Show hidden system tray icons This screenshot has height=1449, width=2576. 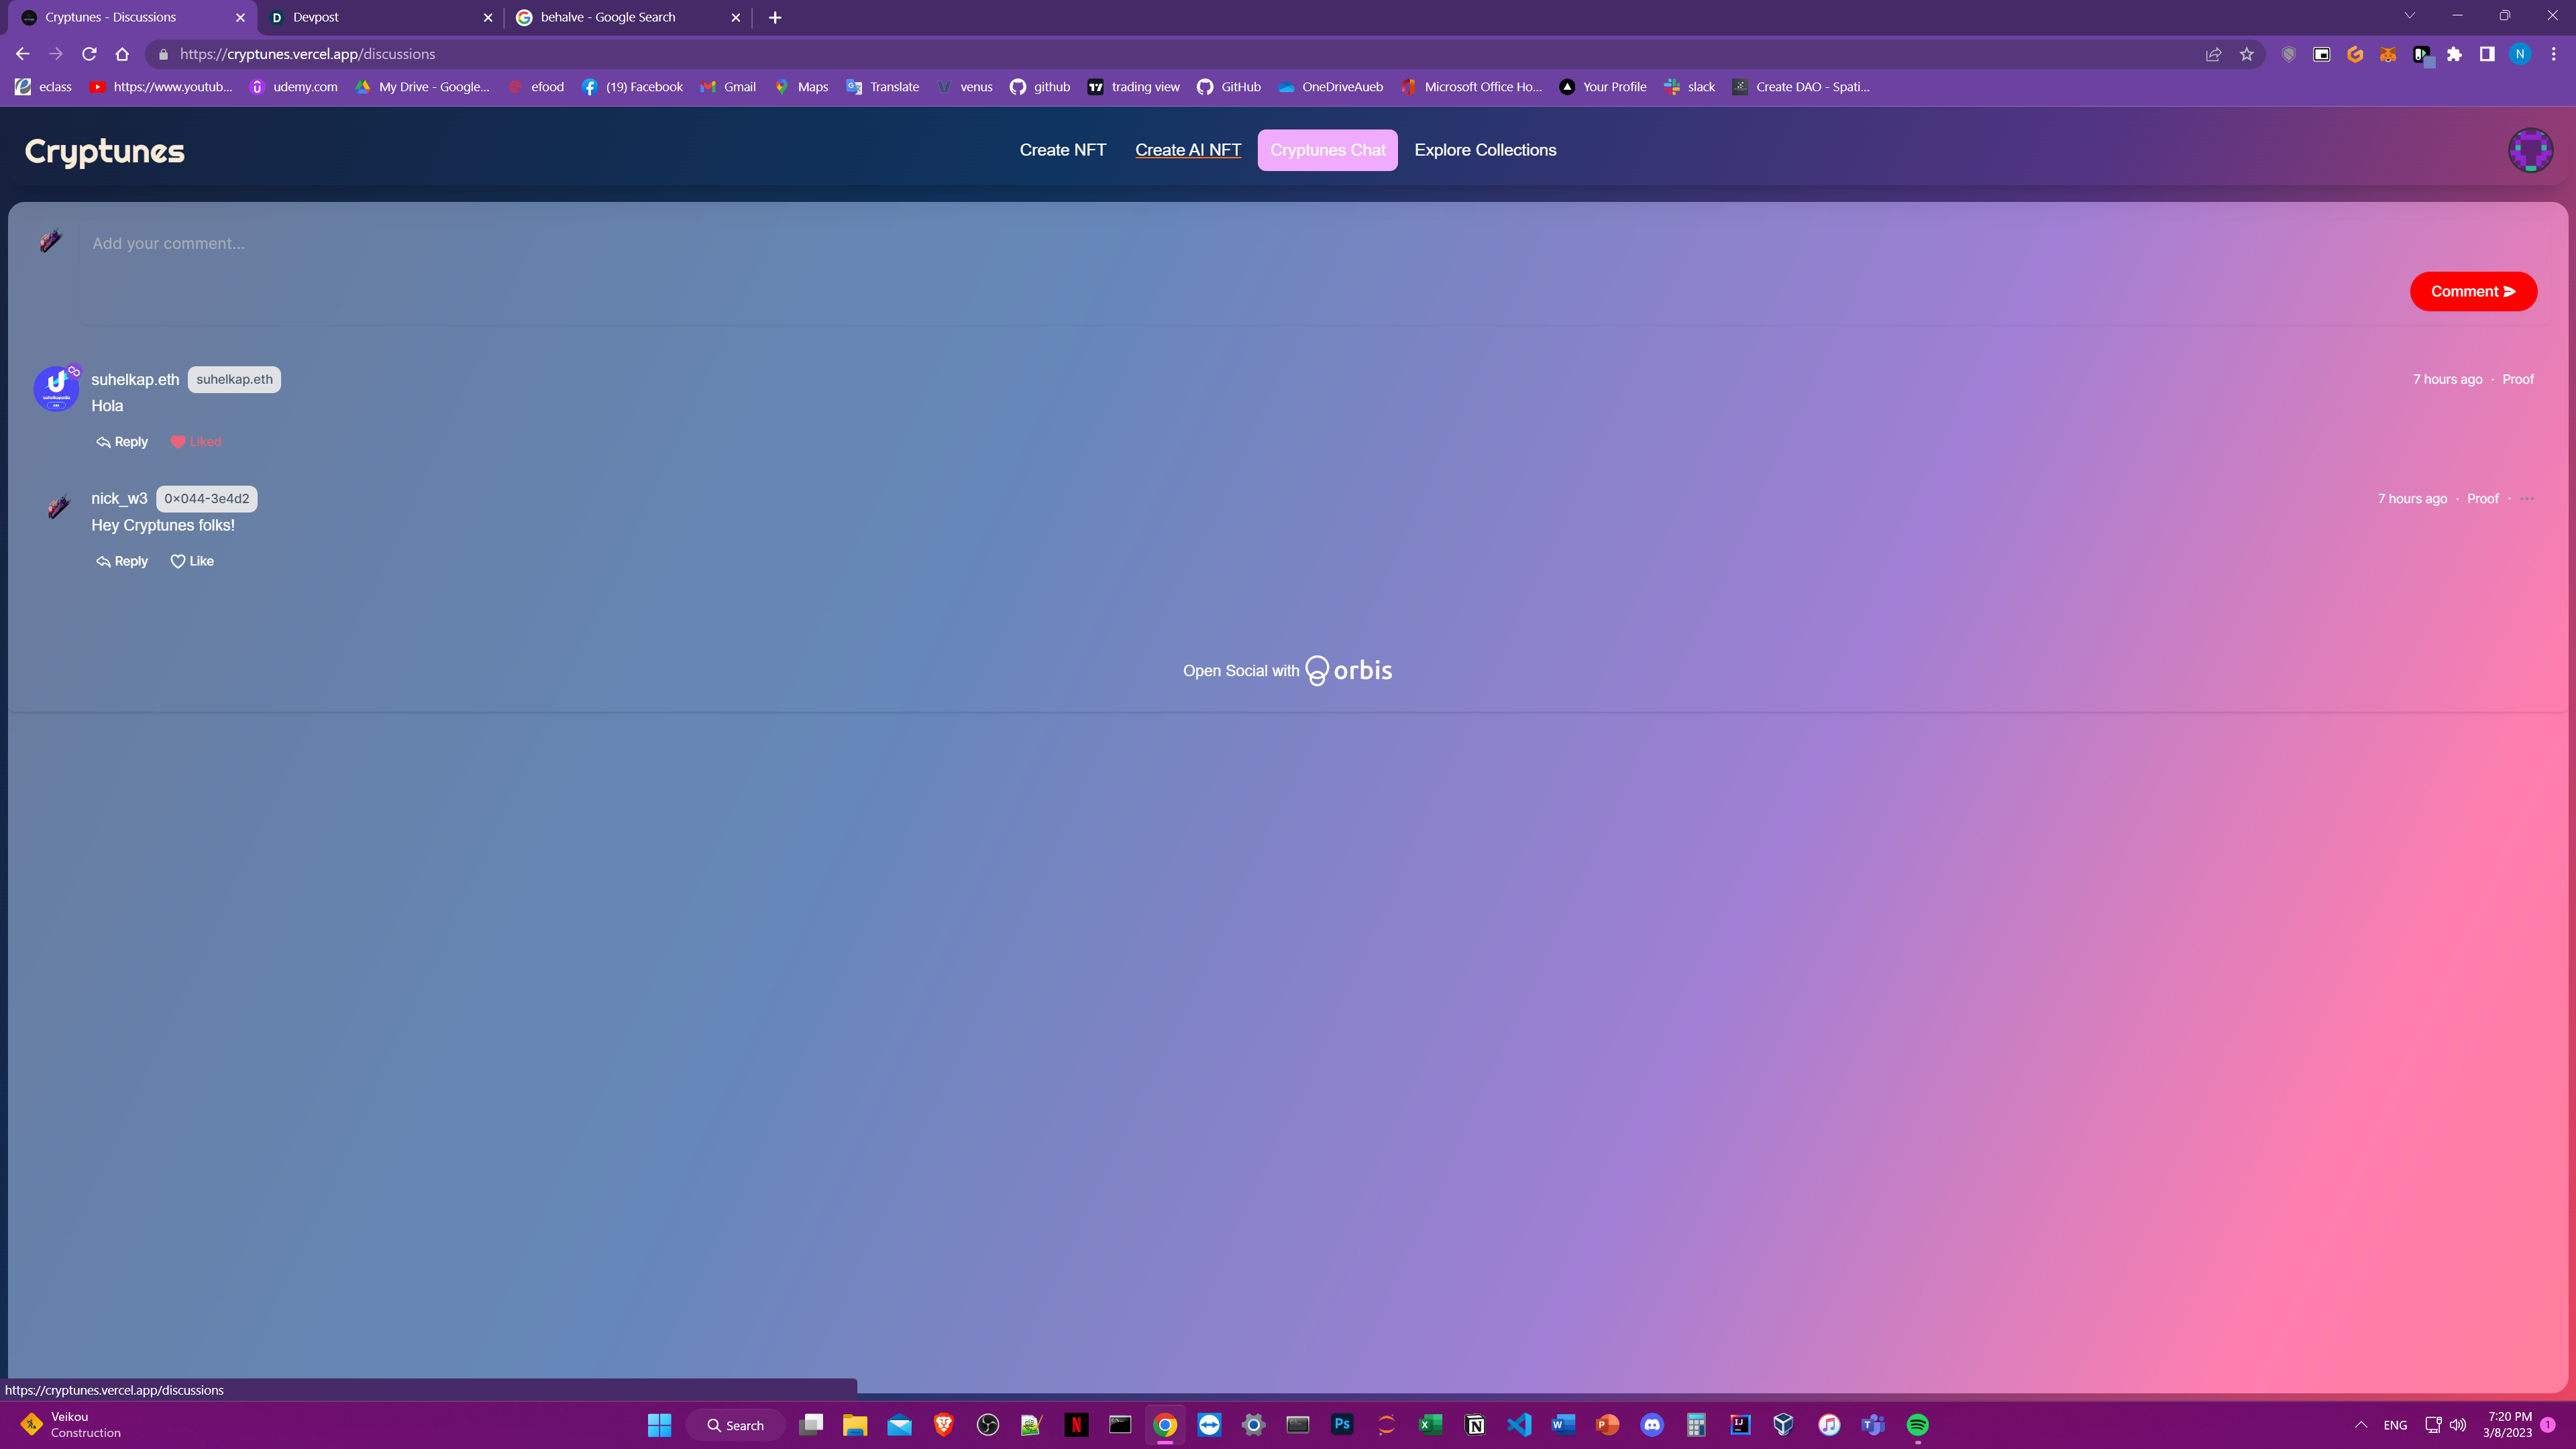tap(2361, 1425)
